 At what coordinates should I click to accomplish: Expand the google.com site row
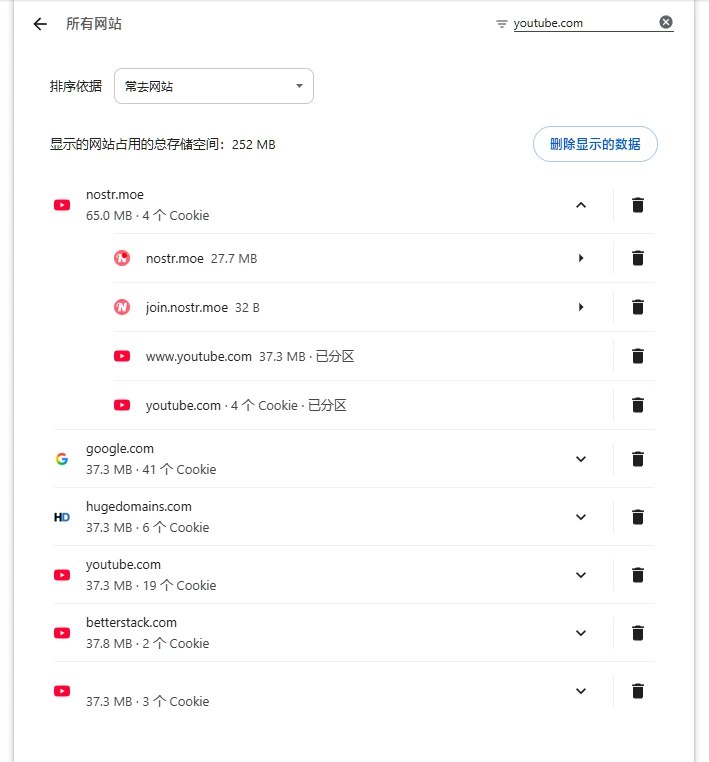[x=580, y=459]
